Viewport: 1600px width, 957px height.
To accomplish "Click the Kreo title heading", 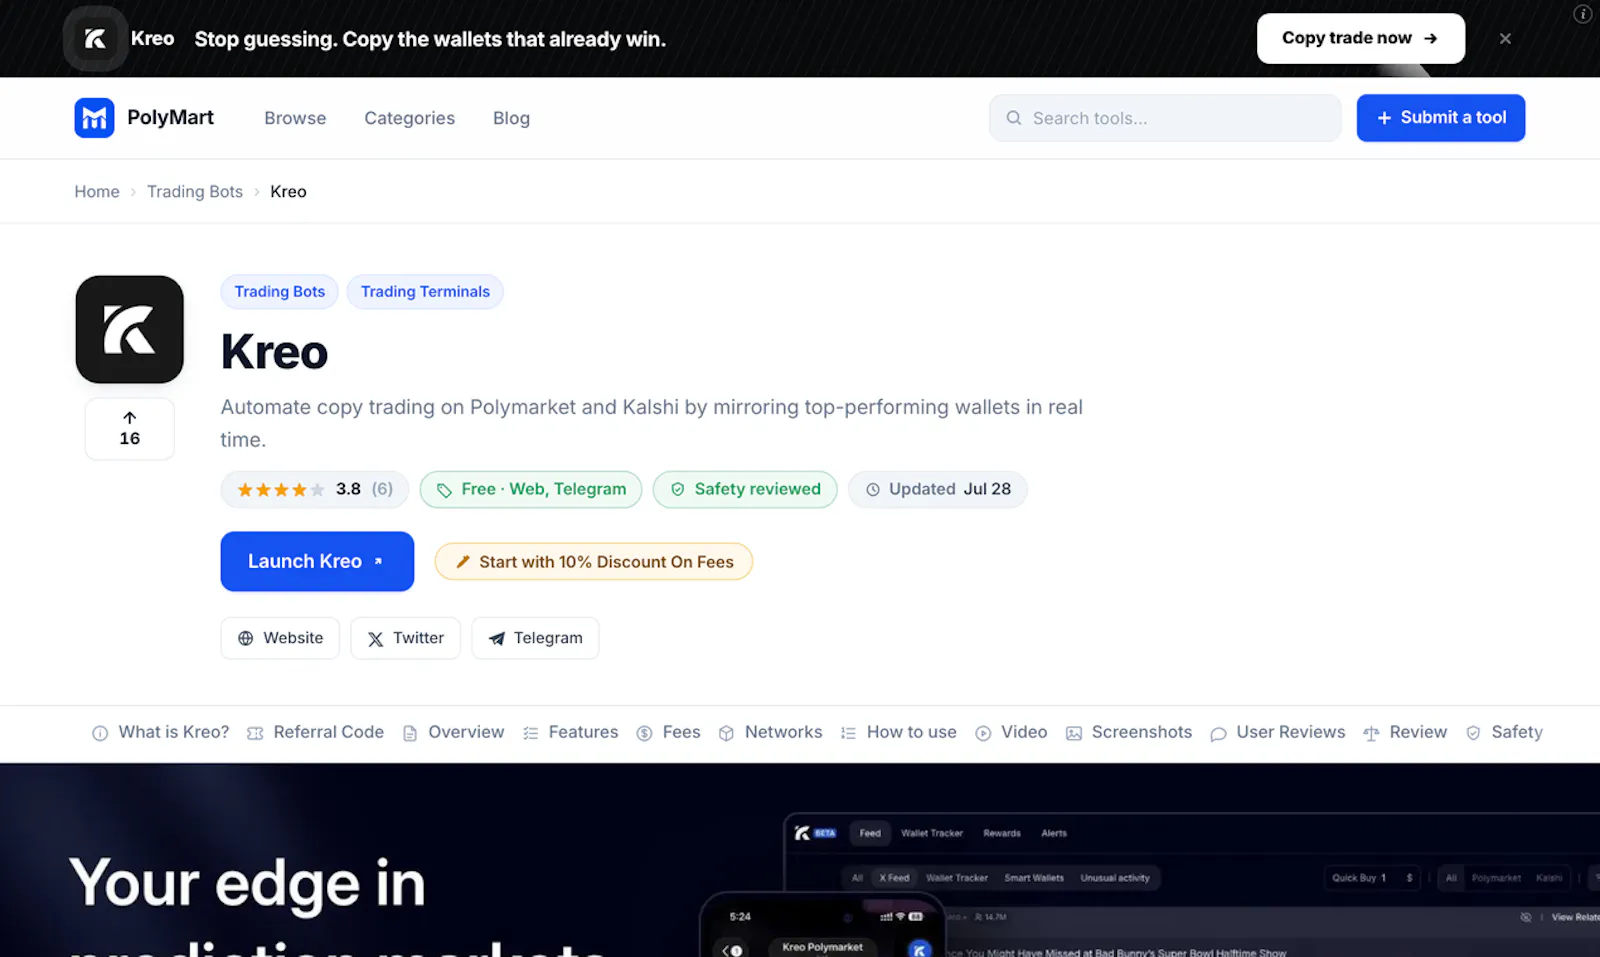I will tap(274, 353).
